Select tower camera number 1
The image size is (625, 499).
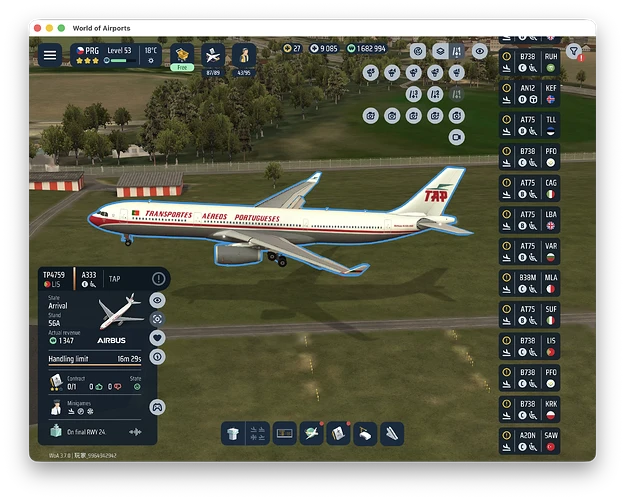[x=456, y=73]
